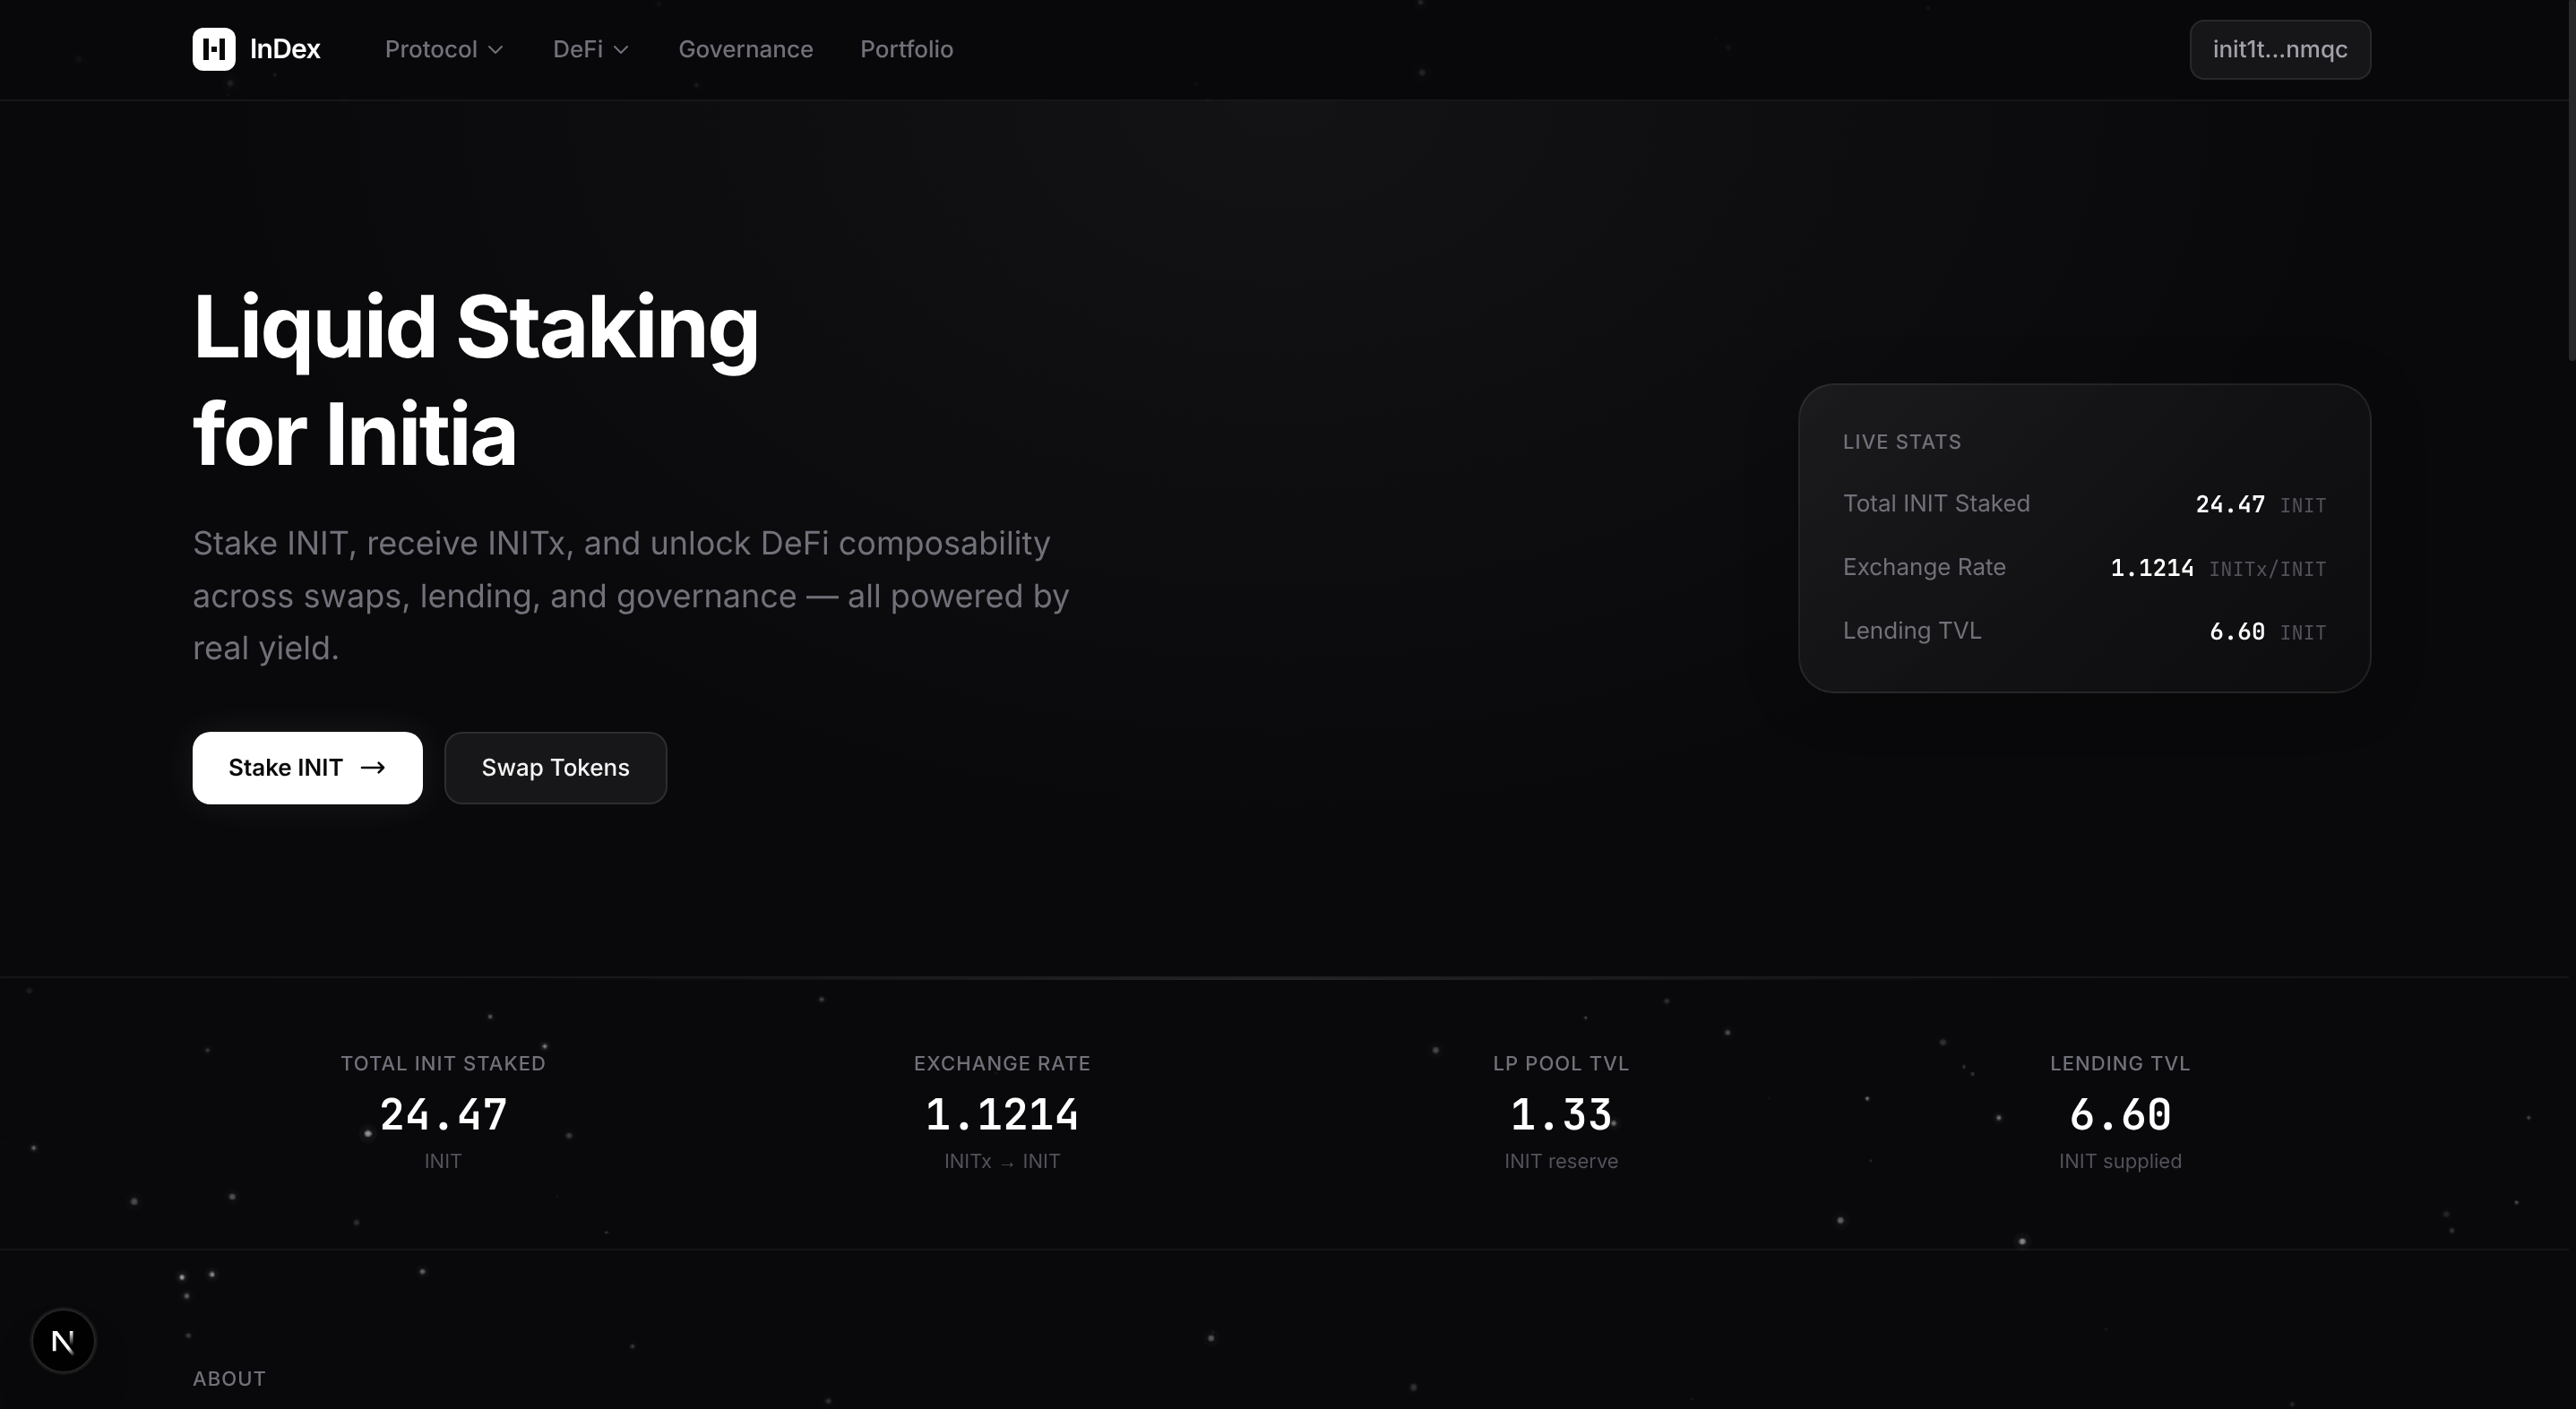Click the InDex brand name
Image resolution: width=2576 pixels, height=1409 pixels.
(285, 49)
